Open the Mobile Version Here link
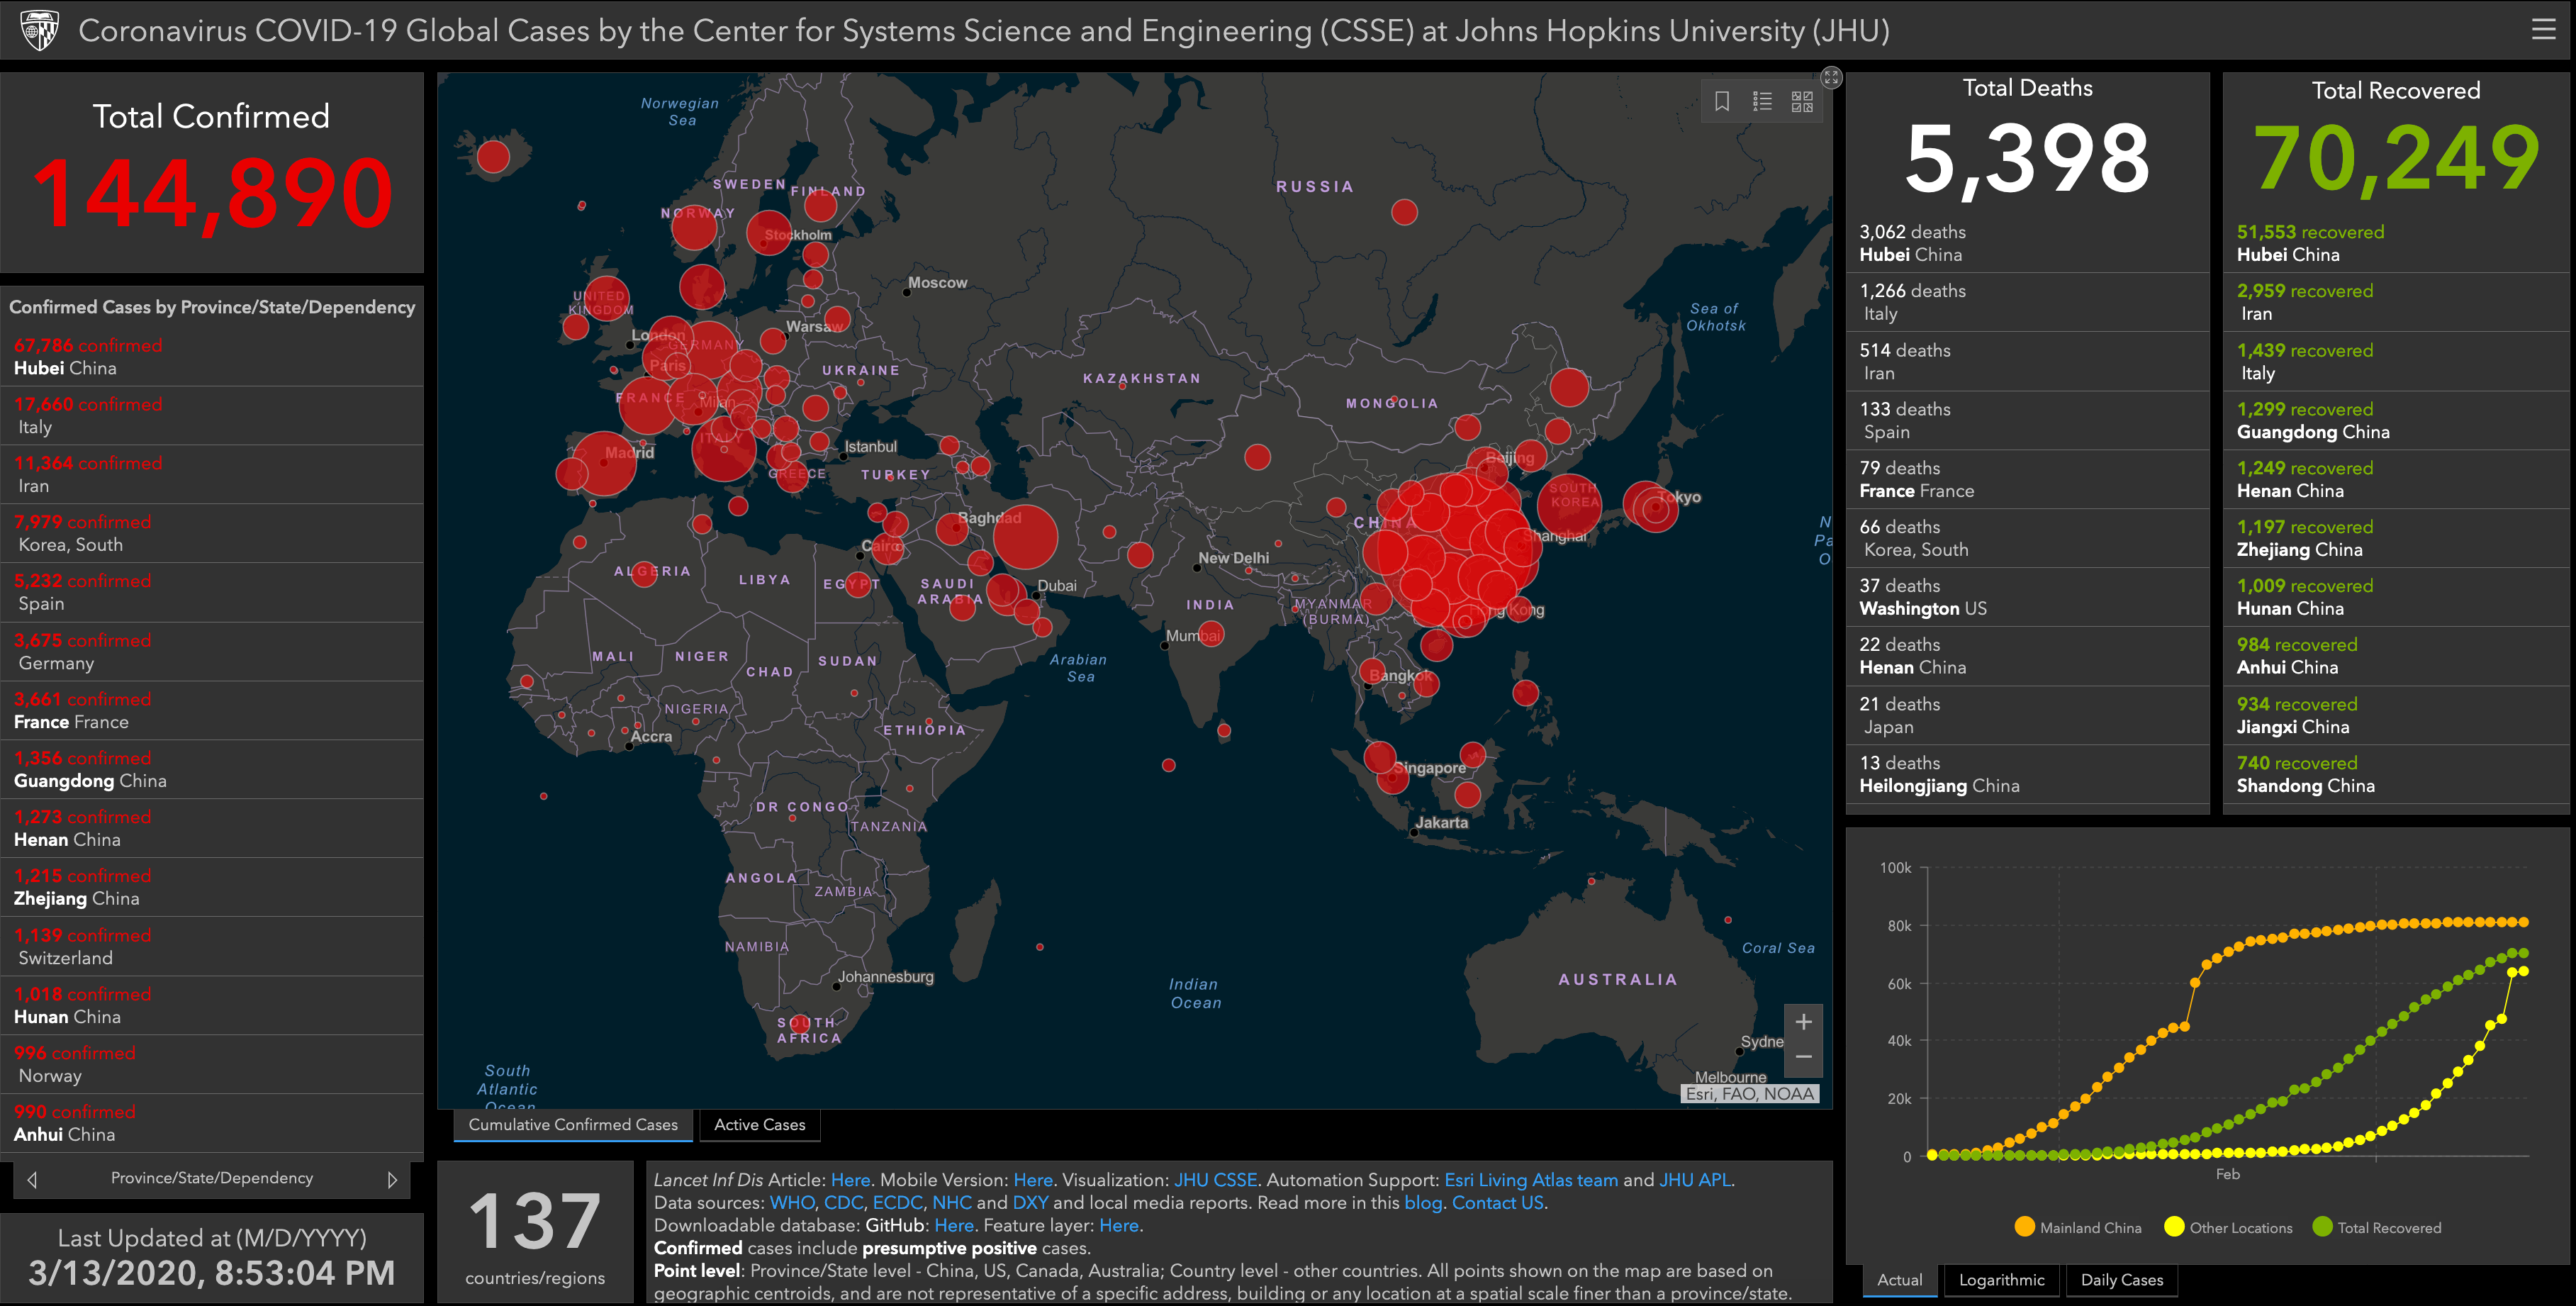The height and width of the screenshot is (1306, 2576). pyautogui.click(x=1033, y=1180)
